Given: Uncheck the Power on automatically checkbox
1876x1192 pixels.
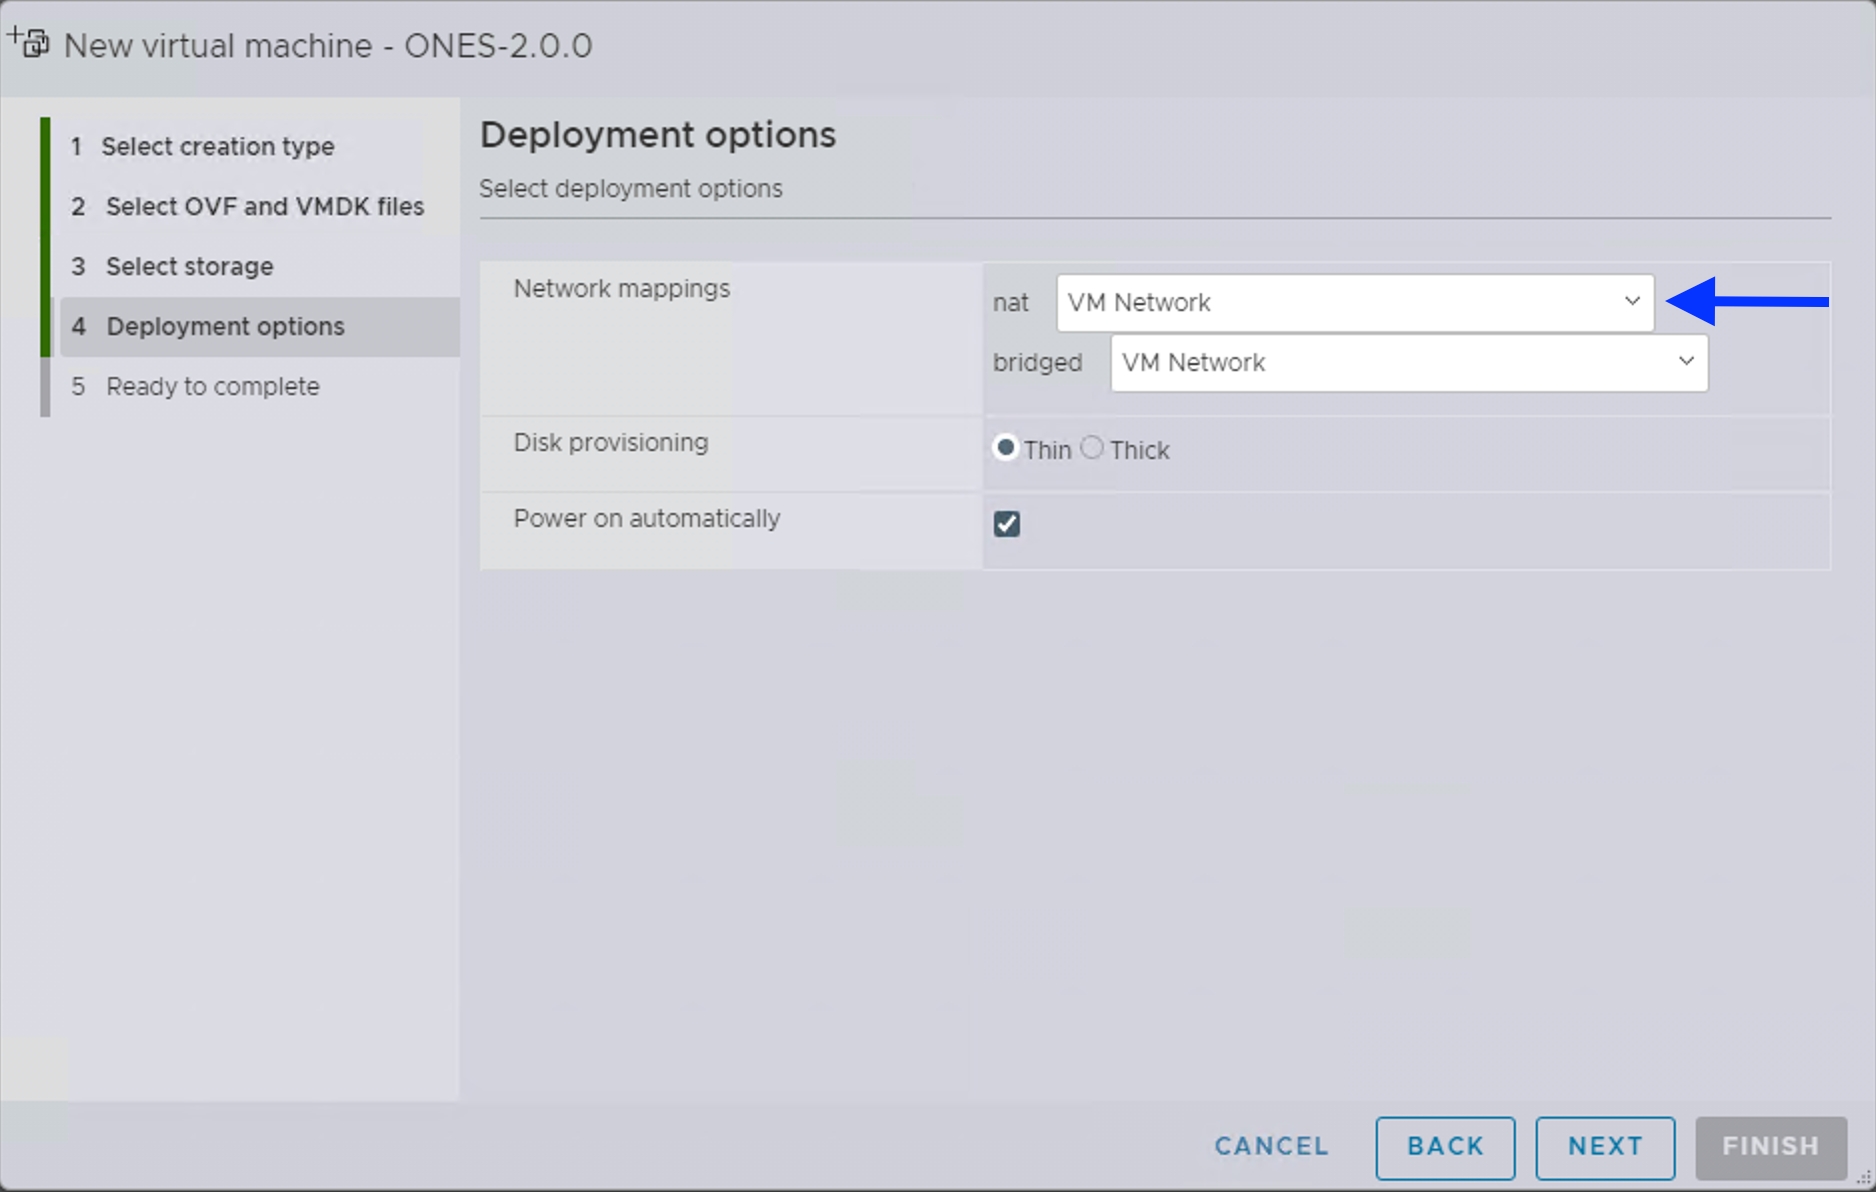Looking at the screenshot, I should 1006,524.
